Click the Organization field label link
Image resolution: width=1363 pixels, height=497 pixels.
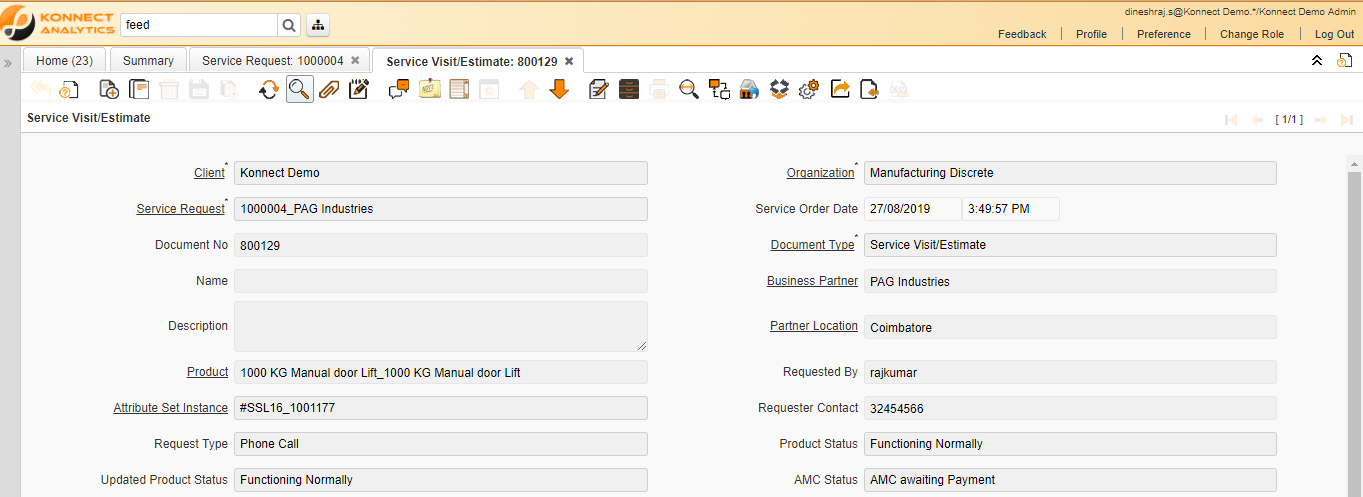[x=820, y=173]
